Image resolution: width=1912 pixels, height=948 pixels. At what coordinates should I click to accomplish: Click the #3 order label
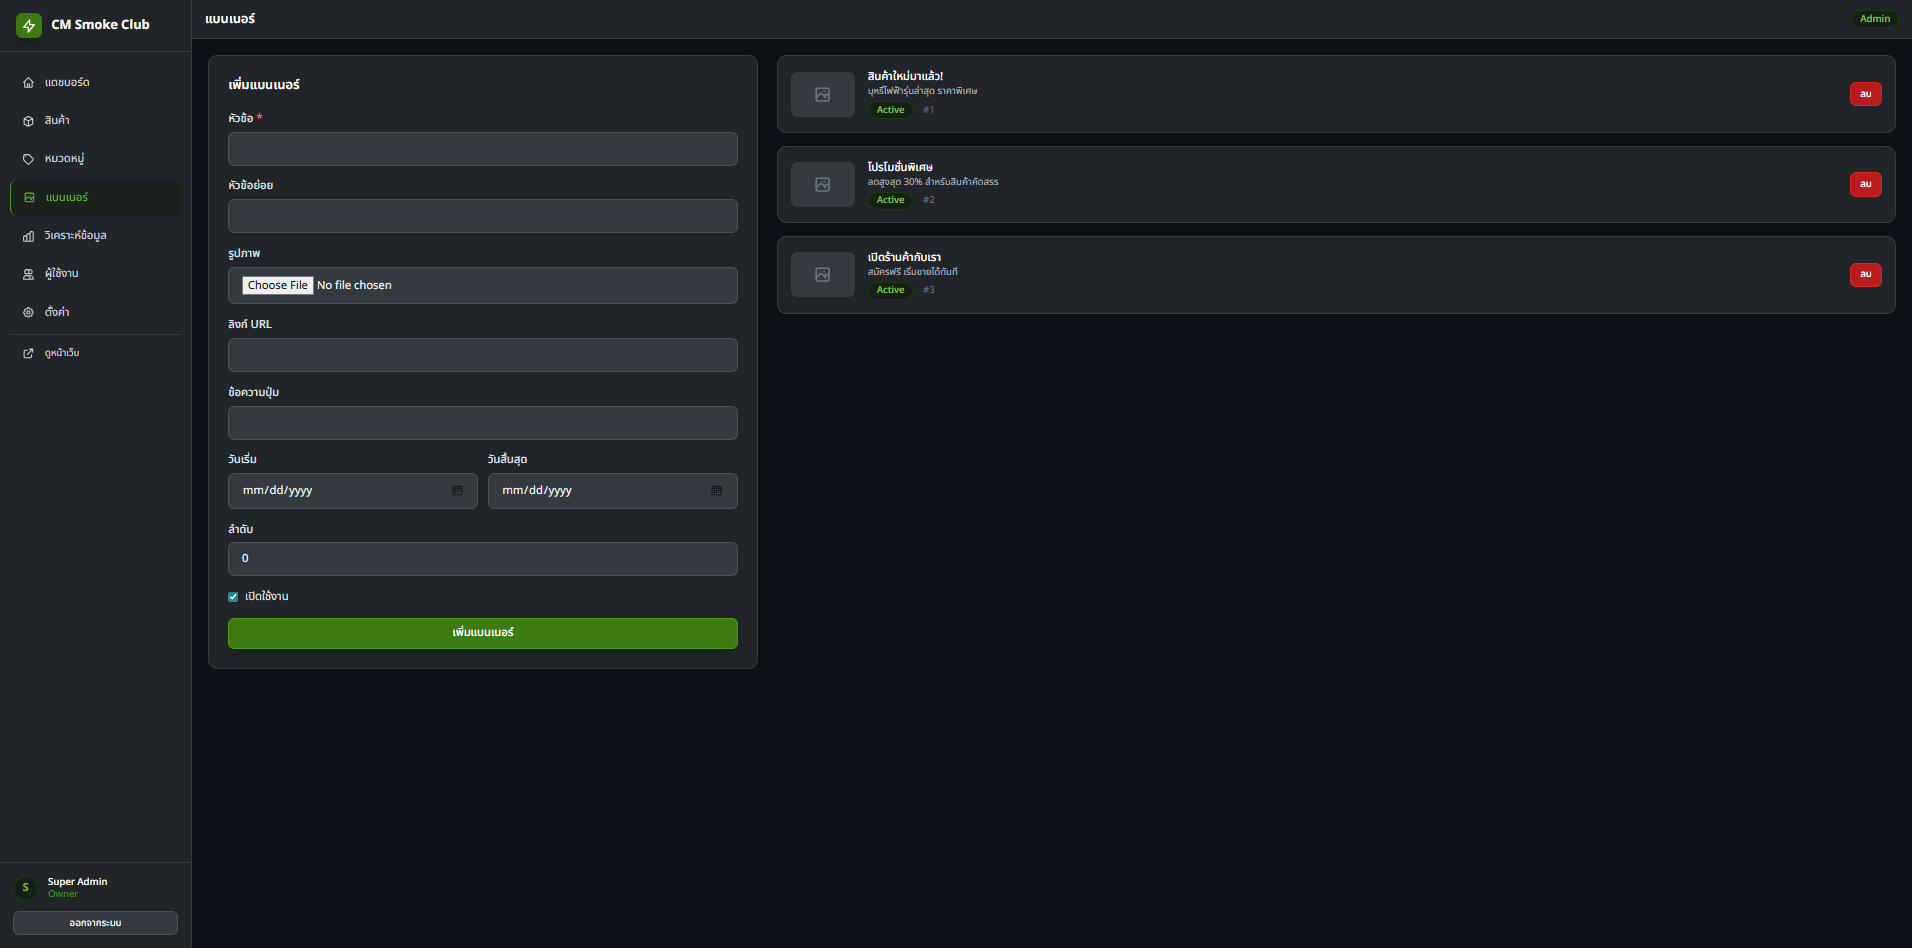(x=929, y=290)
